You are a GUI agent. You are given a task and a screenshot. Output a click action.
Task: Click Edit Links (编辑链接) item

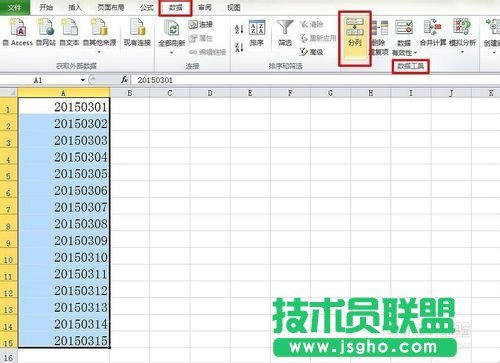coord(207,52)
